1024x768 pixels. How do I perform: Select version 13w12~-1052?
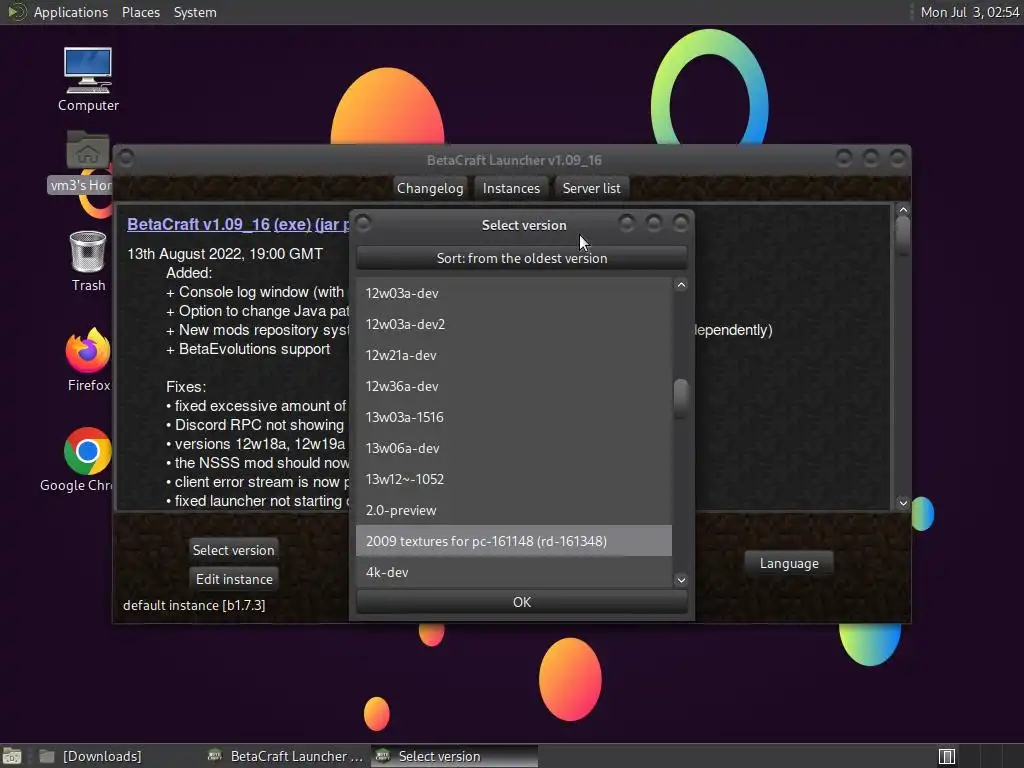pos(513,479)
